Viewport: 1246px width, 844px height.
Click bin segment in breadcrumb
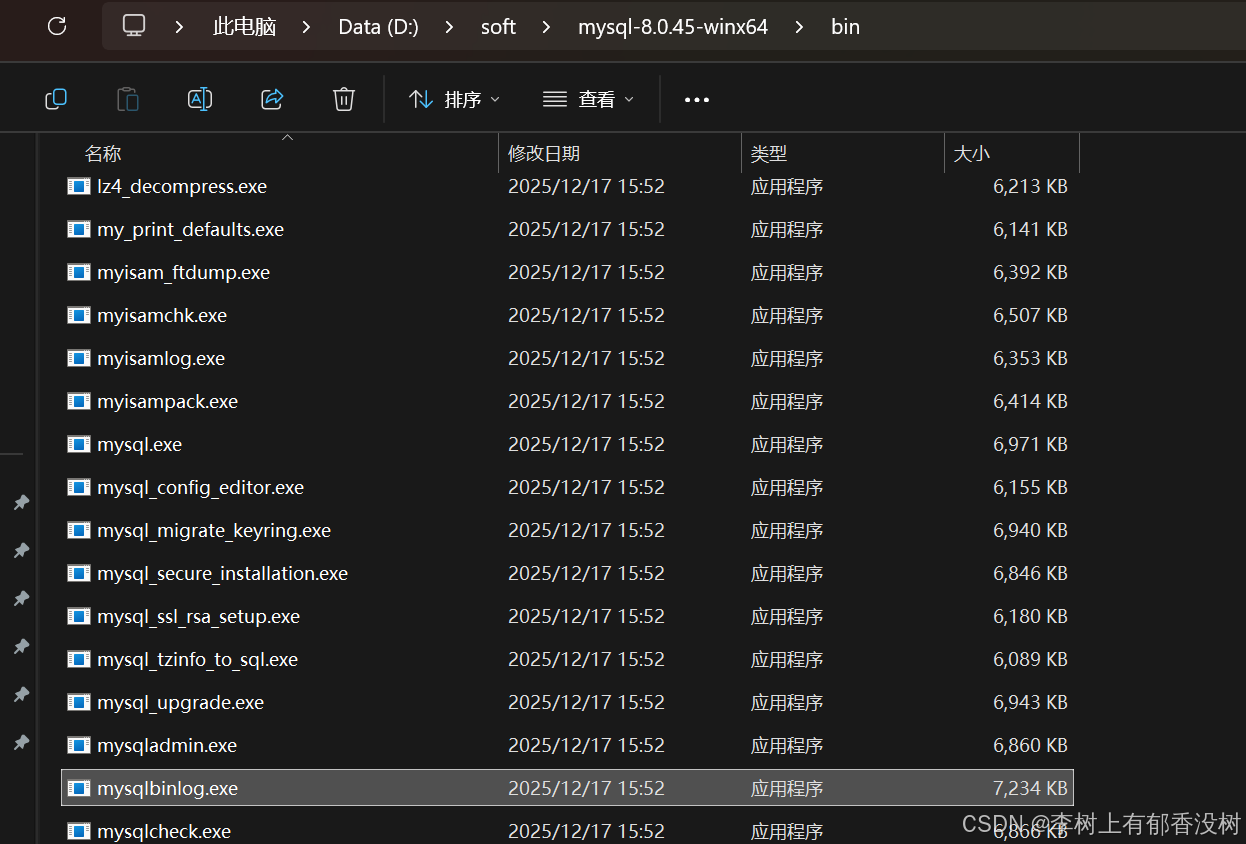[845, 27]
